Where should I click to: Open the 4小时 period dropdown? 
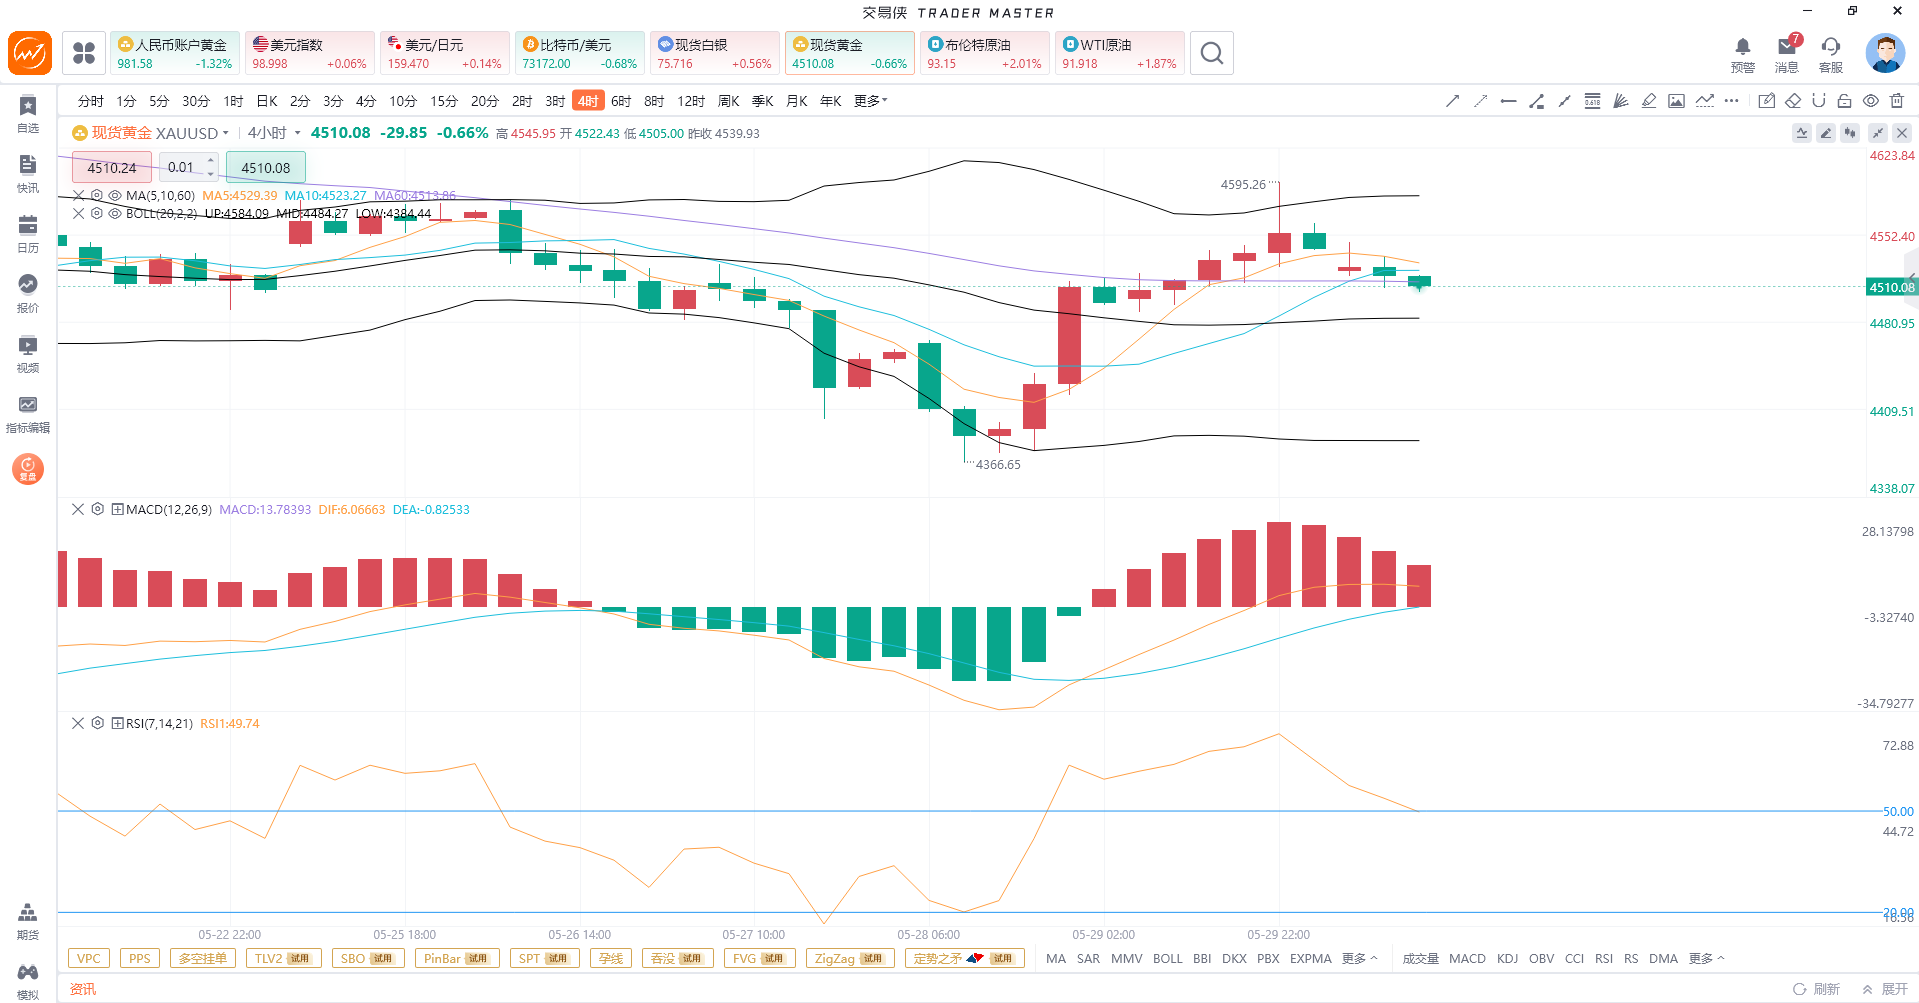[x=273, y=133]
